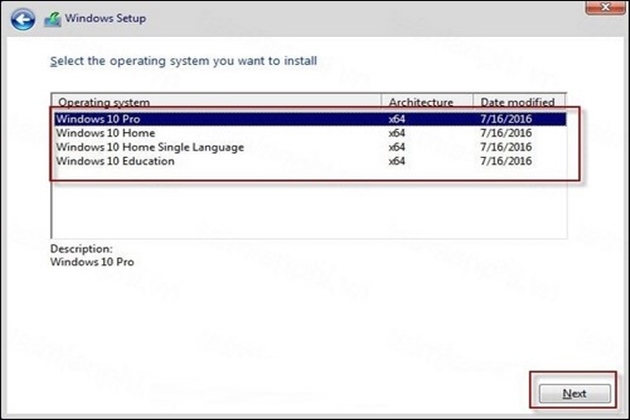Click x64 in the Home Single Language row
630x420 pixels.
(397, 148)
